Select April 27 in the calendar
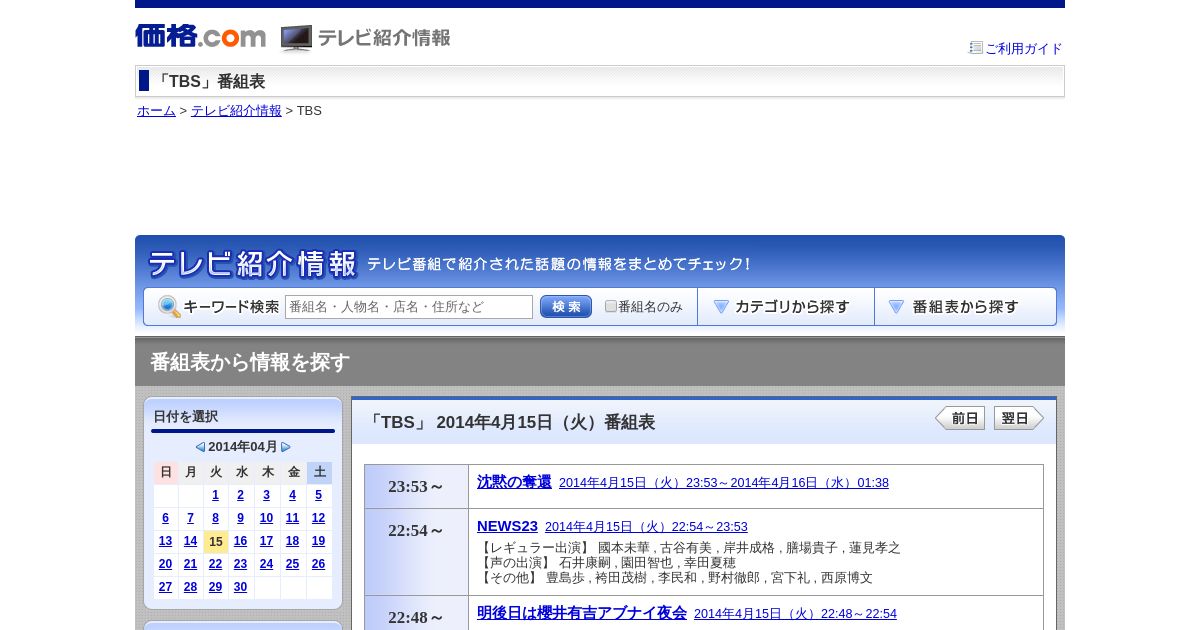Viewport: 1200px width, 630px height. coord(165,587)
